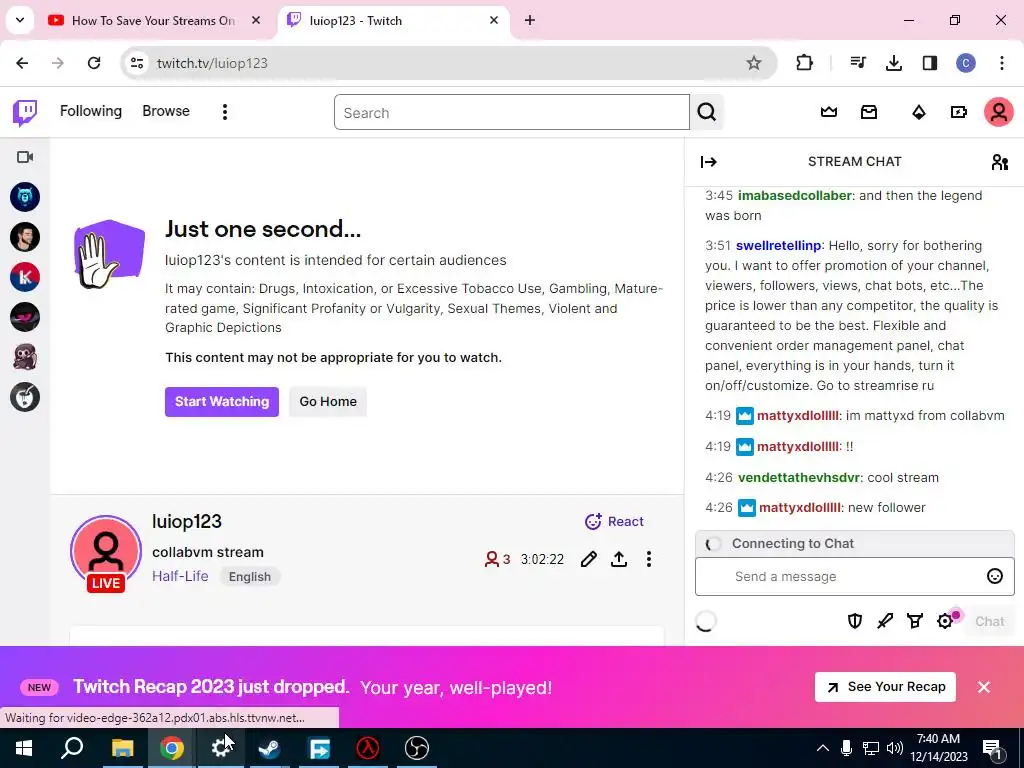Open a new browser tab
The image size is (1024, 768).
pyautogui.click(x=530, y=21)
